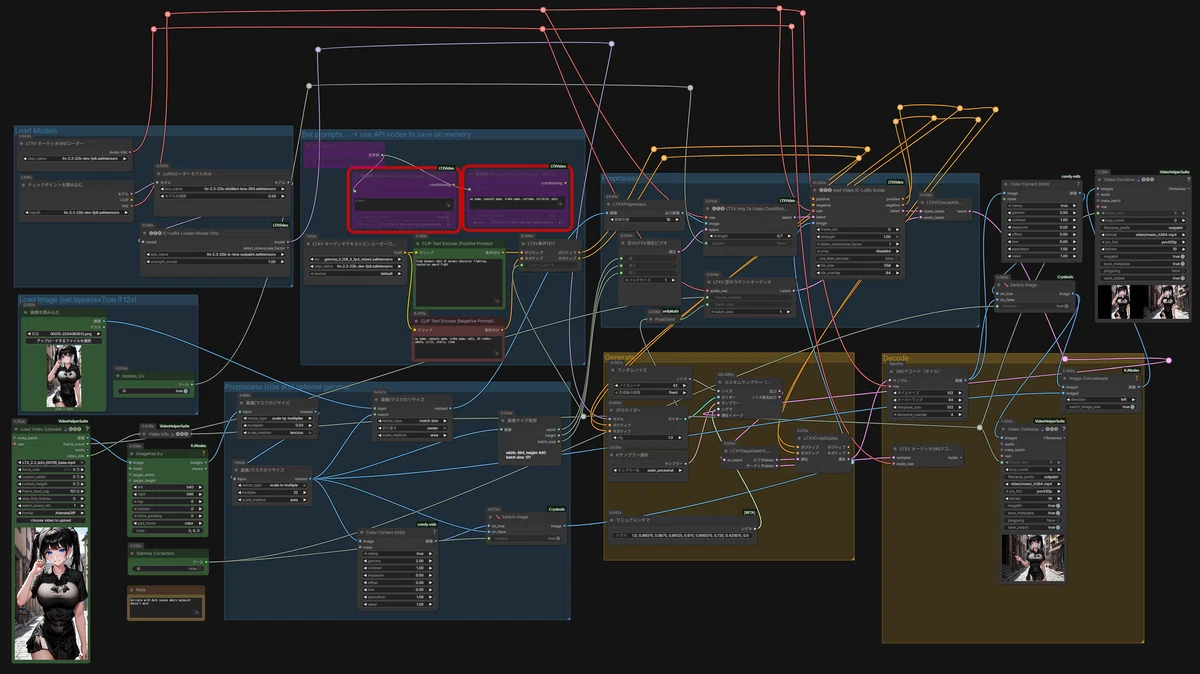Click noise seed 42 field in Generate group
1200x674 pixels.
point(649,384)
